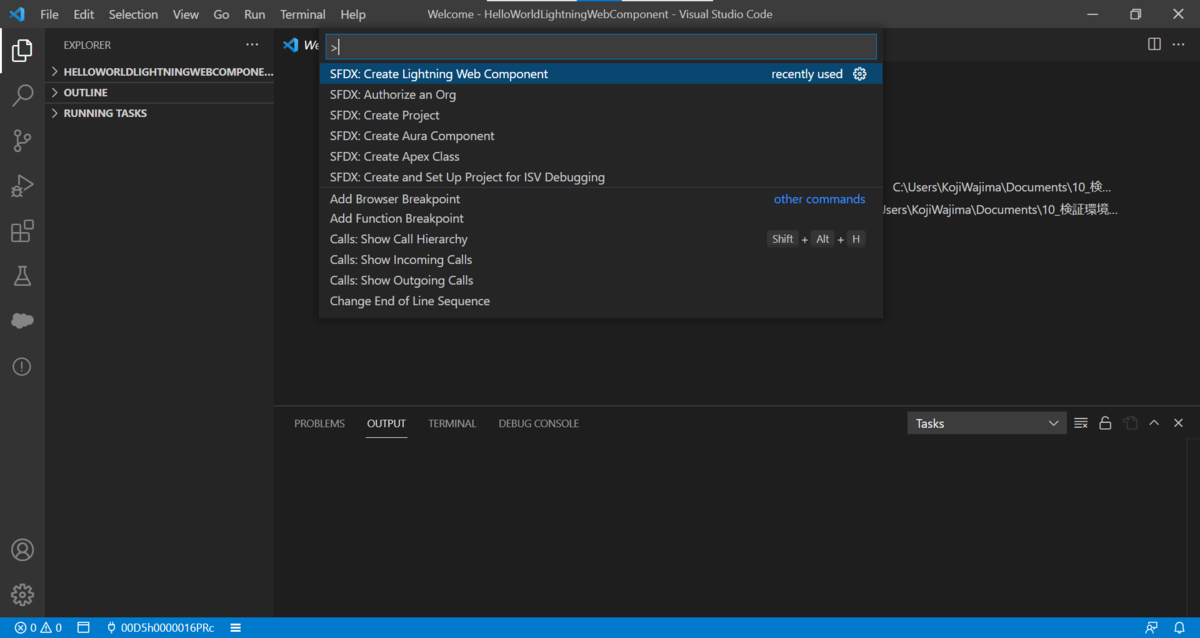1200x638 pixels.
Task: Select Change End of Line Sequence
Action: (601, 301)
